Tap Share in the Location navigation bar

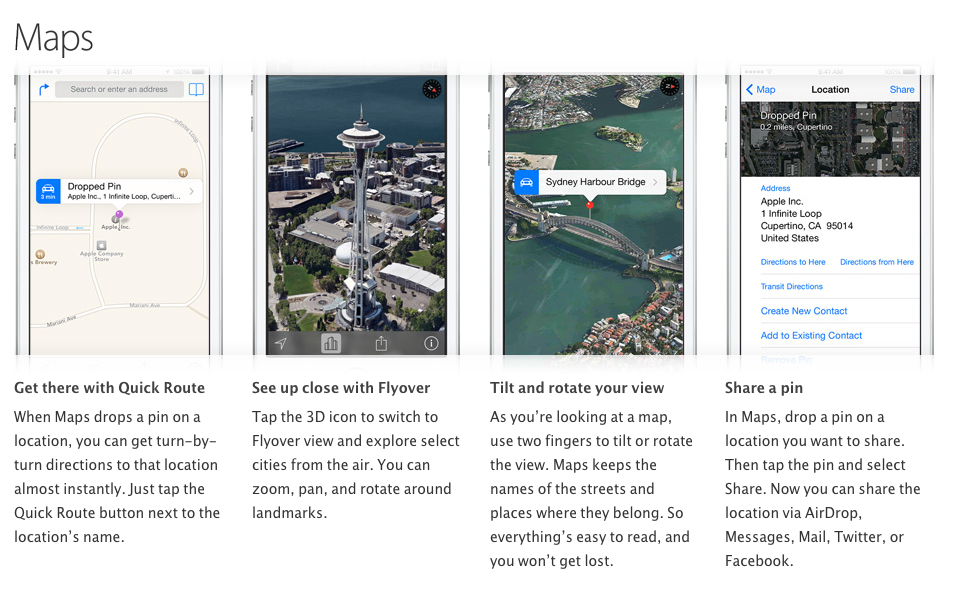tap(902, 89)
